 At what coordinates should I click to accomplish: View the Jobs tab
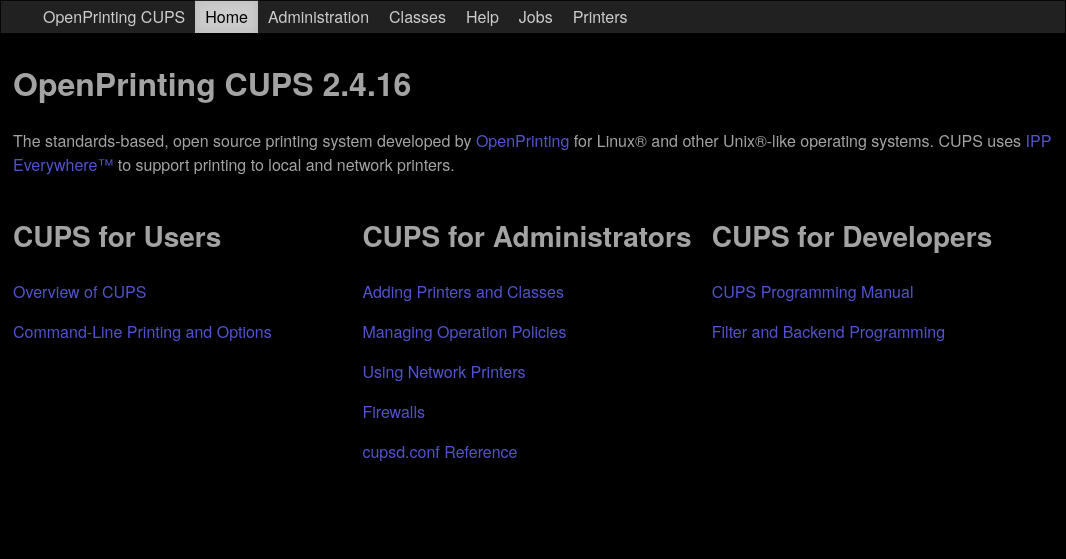pyautogui.click(x=535, y=17)
